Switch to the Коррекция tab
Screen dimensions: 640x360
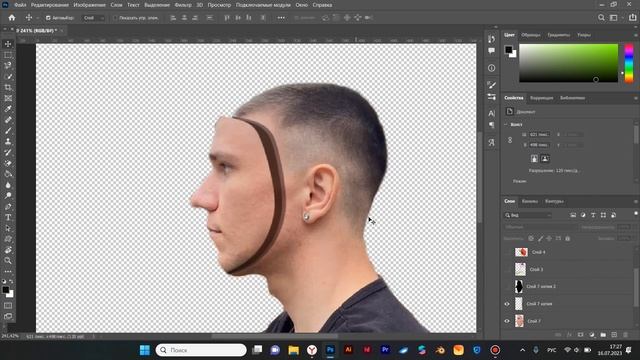point(541,98)
